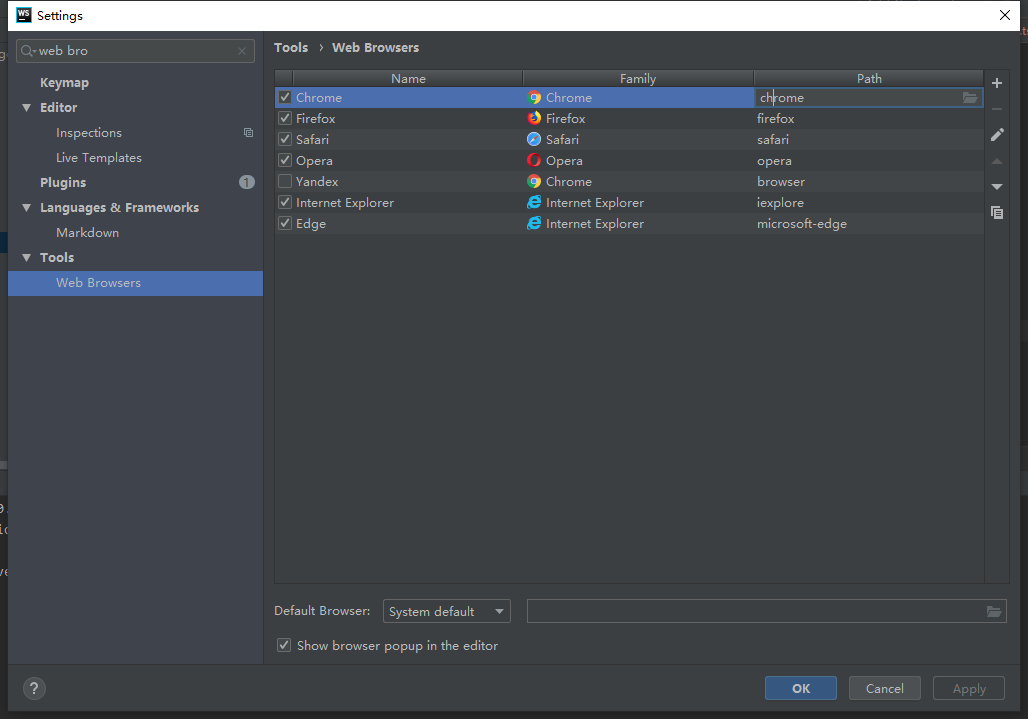Click the settings search field
Image resolution: width=1028 pixels, height=719 pixels.
(135, 50)
